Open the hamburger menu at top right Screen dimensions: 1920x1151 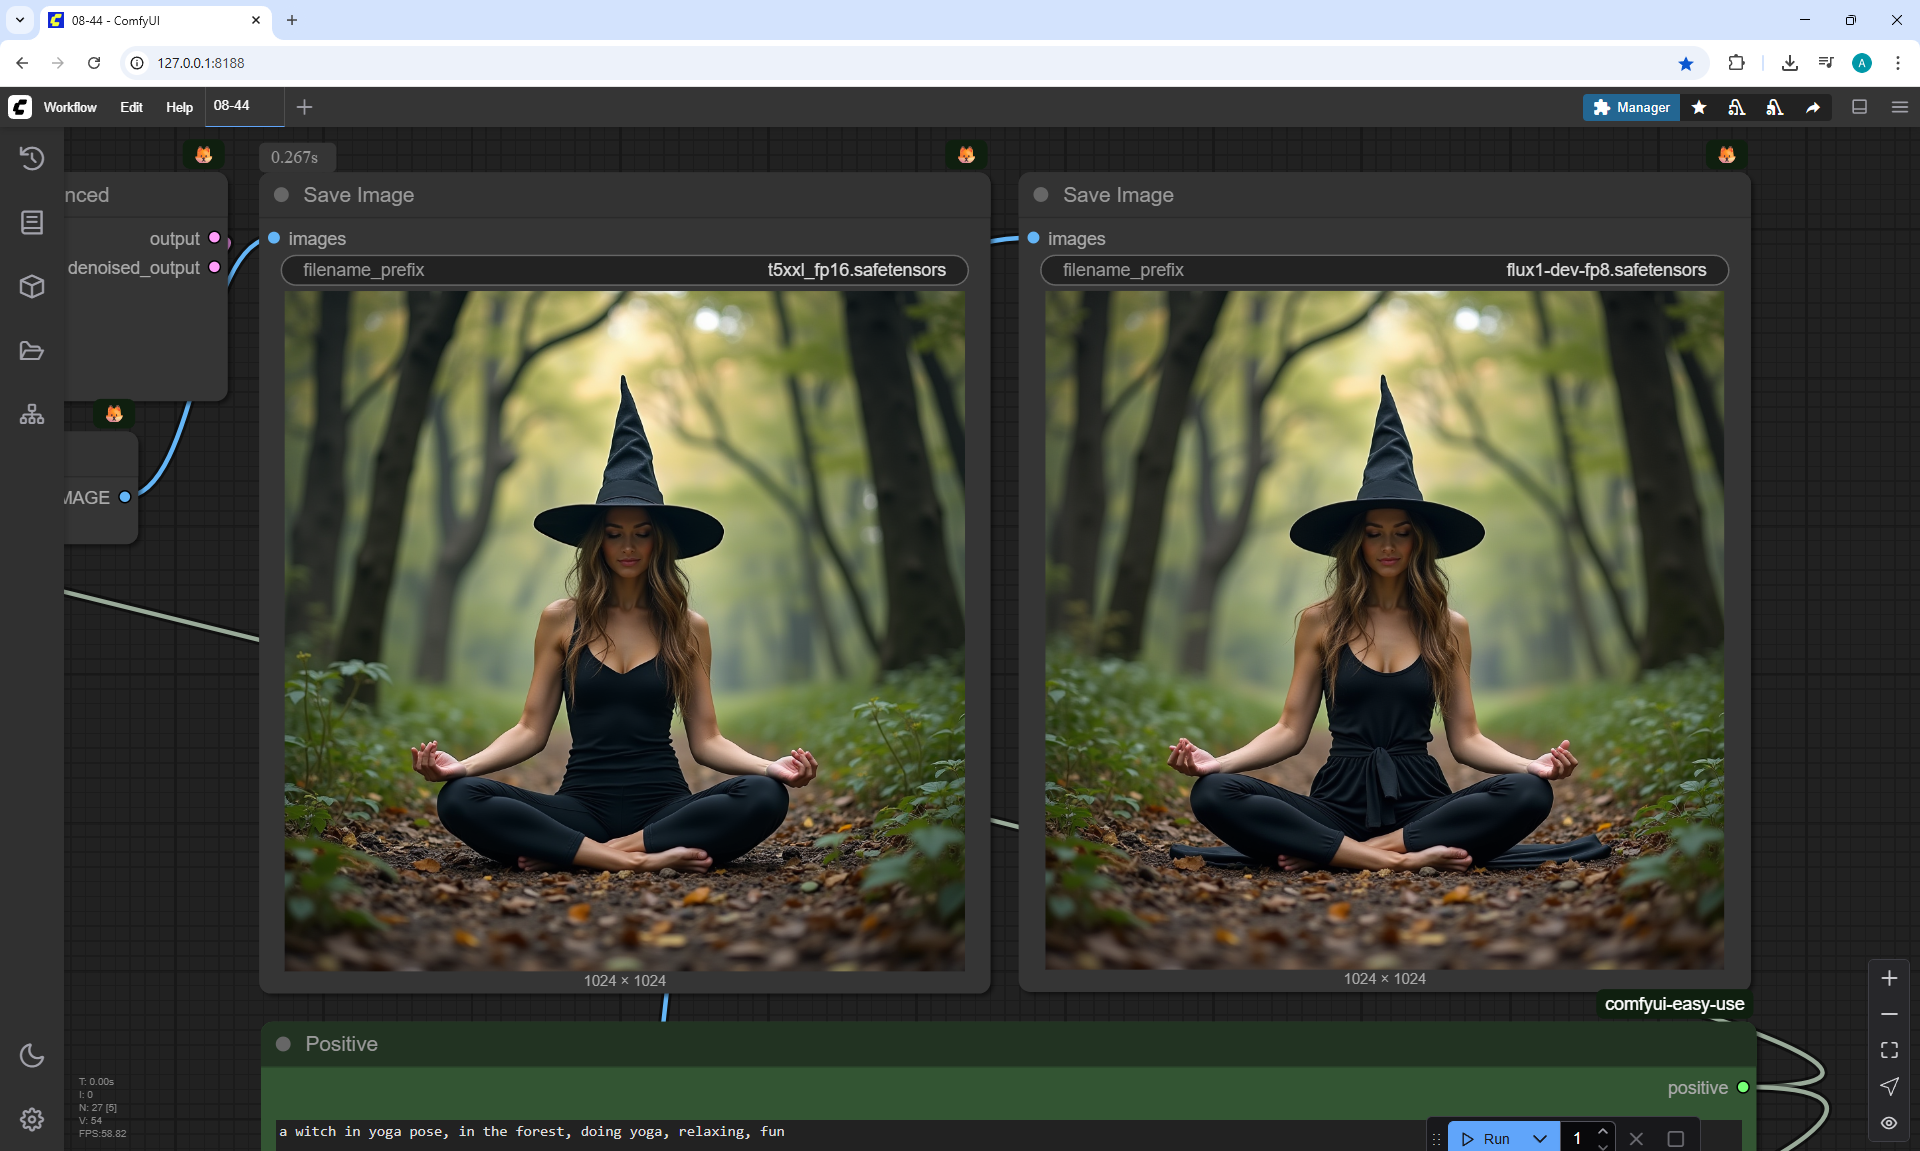1900,107
